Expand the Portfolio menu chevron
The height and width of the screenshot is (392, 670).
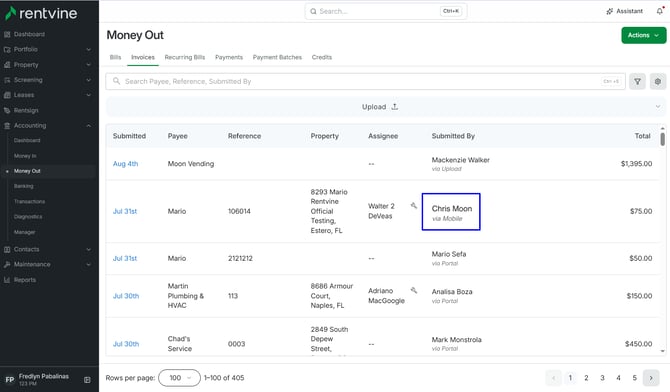(88, 50)
